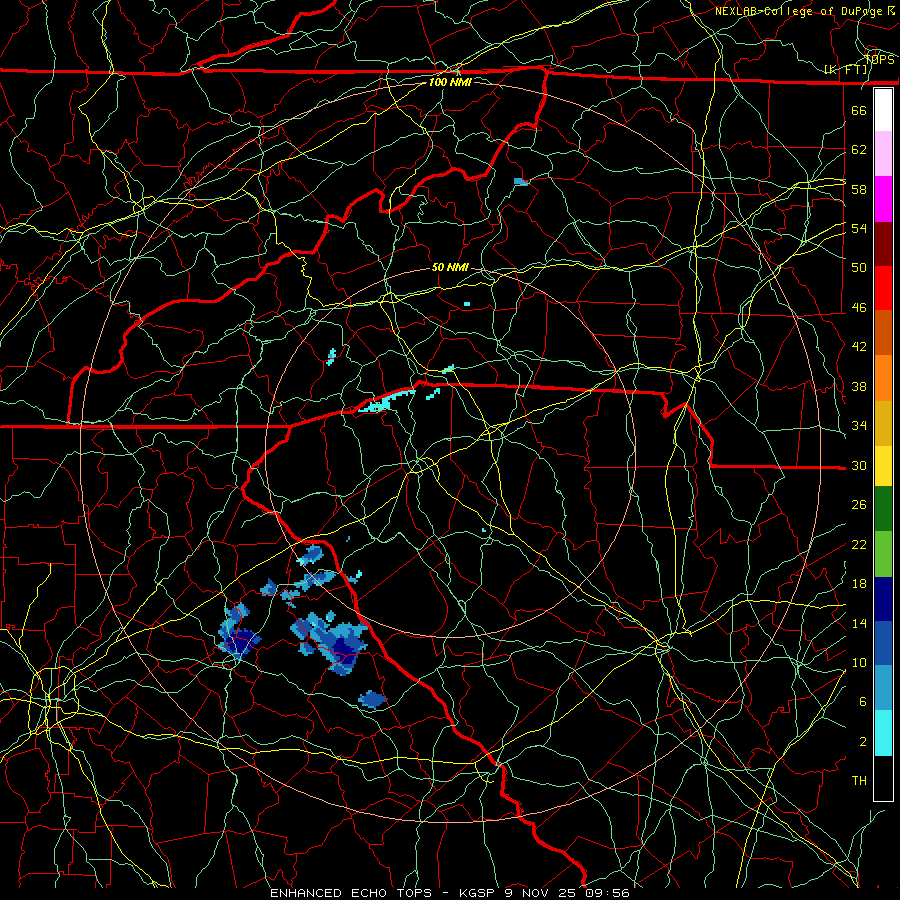Click the legend value 58
Screen dimensions: 900x900
pyautogui.click(x=859, y=189)
